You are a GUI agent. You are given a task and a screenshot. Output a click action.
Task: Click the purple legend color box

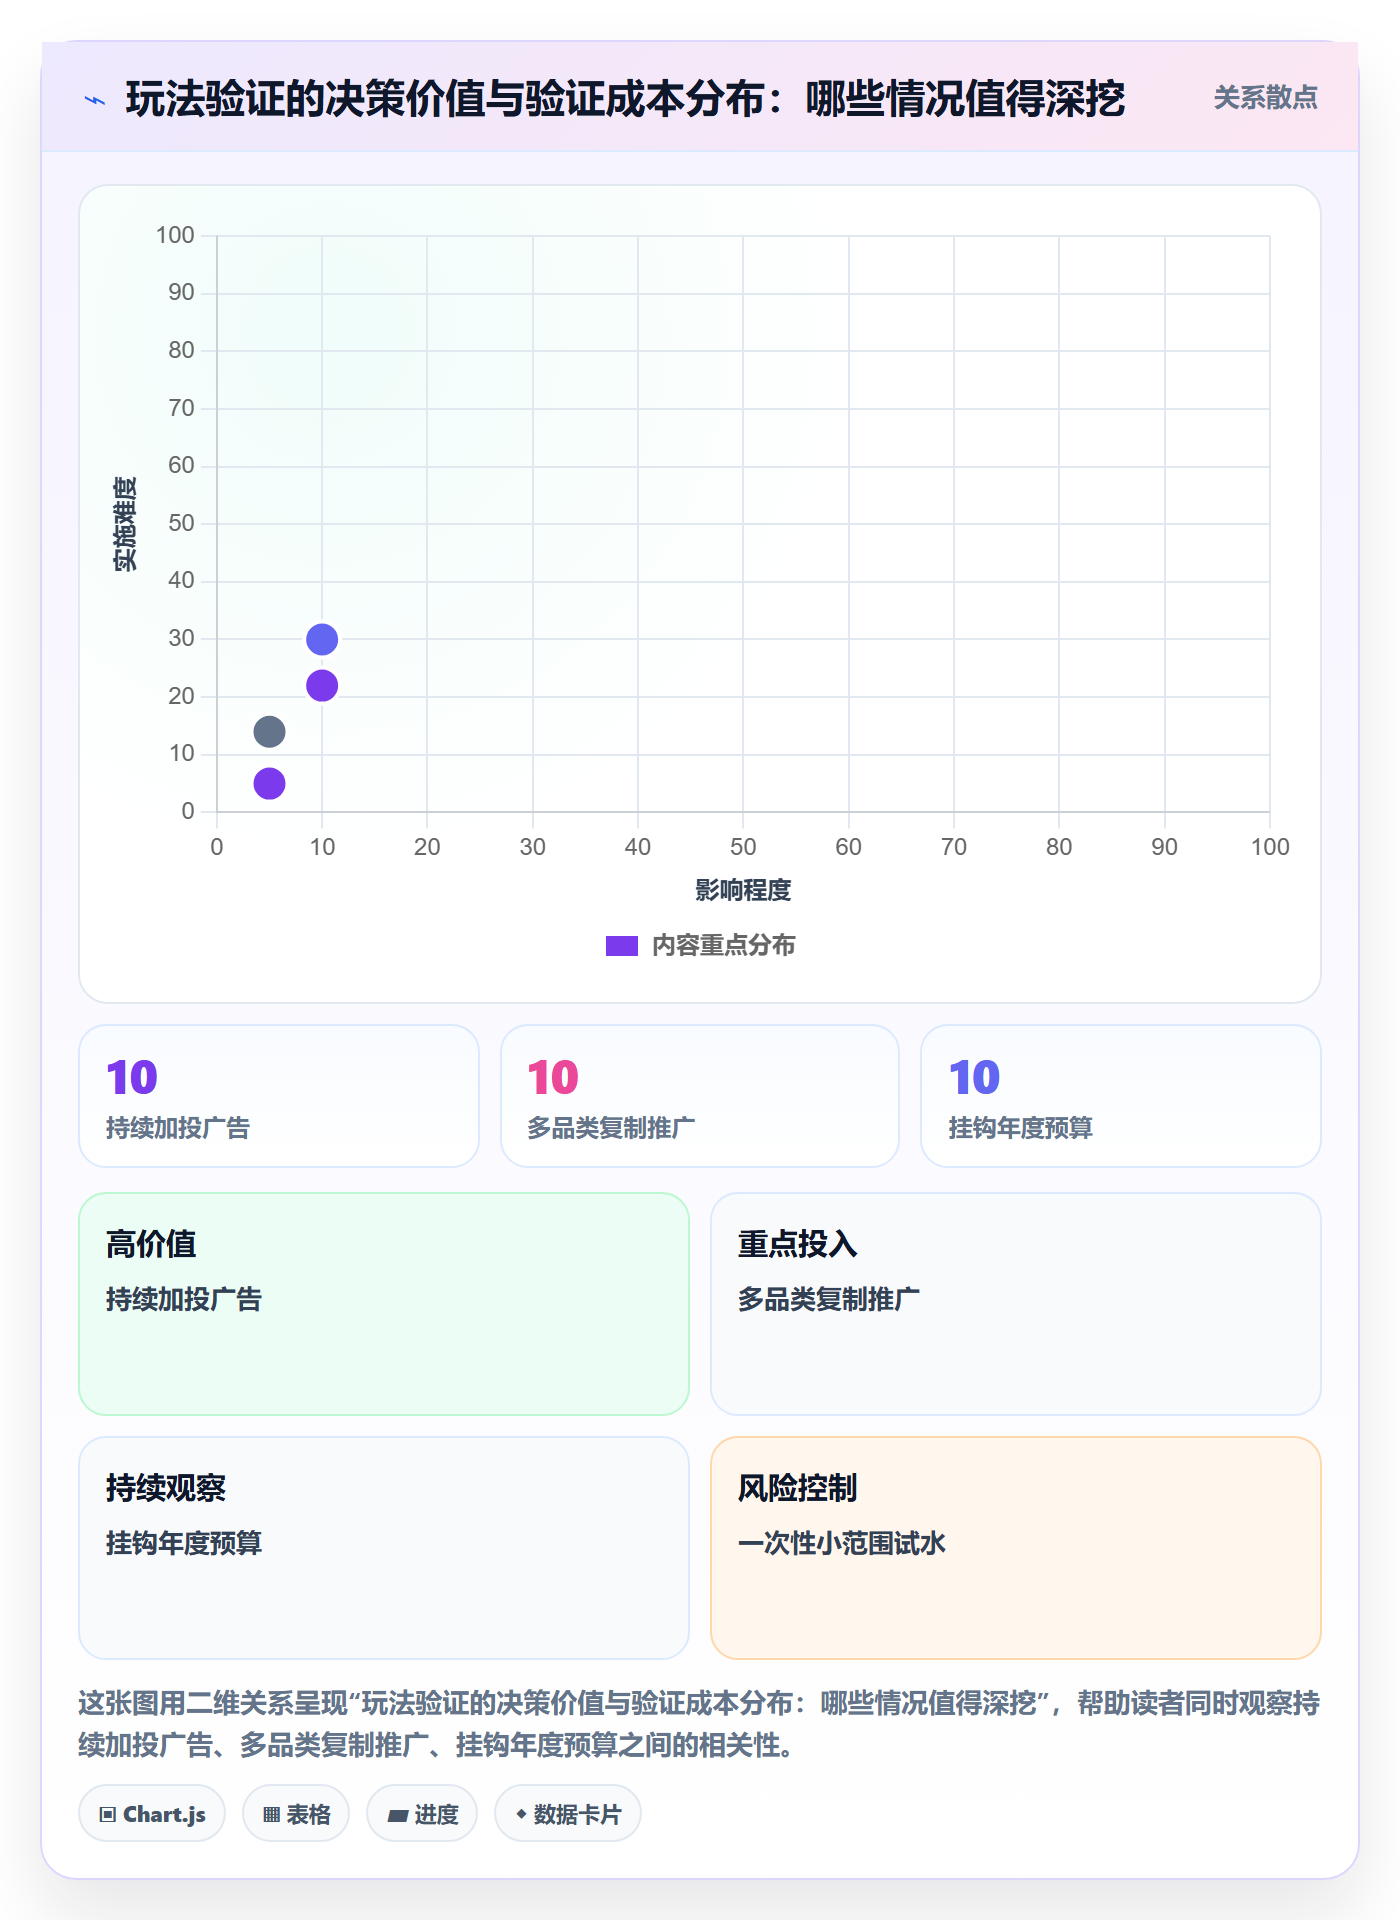click(x=621, y=945)
